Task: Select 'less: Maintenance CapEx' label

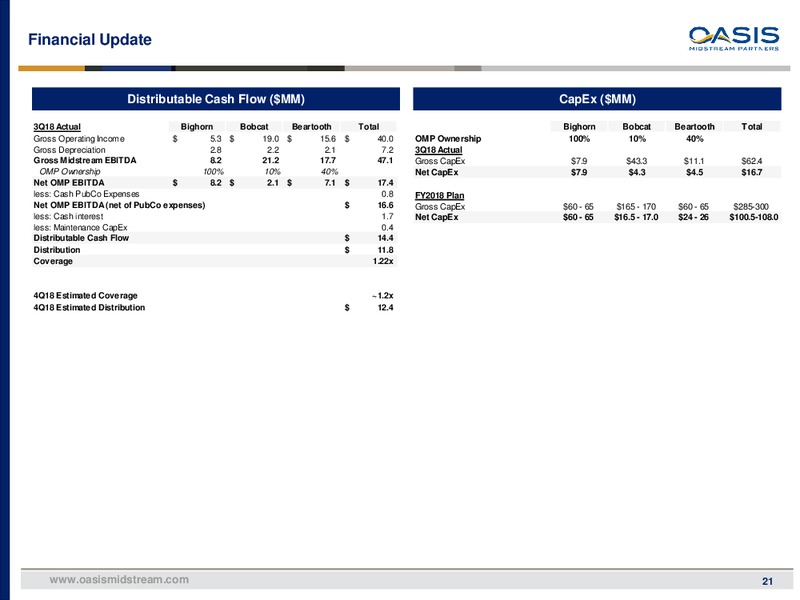Action: pos(80,228)
